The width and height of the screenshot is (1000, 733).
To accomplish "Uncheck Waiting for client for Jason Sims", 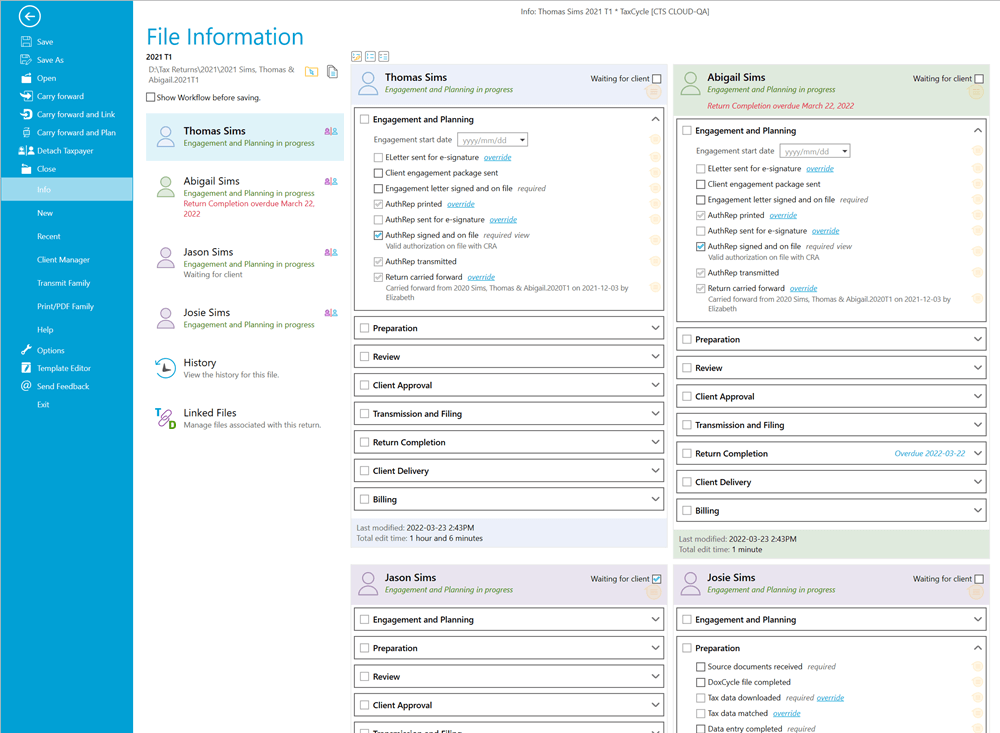I will point(657,579).
